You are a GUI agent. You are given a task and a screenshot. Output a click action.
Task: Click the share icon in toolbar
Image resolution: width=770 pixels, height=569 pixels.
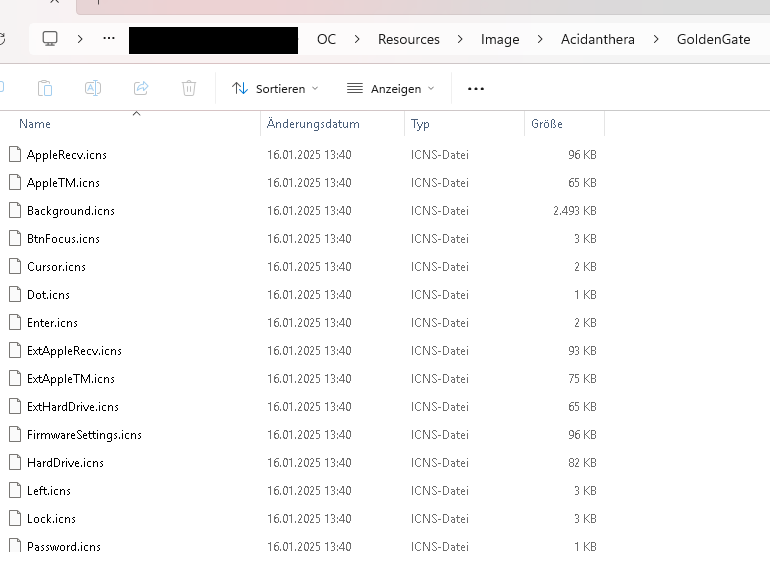pos(141,88)
